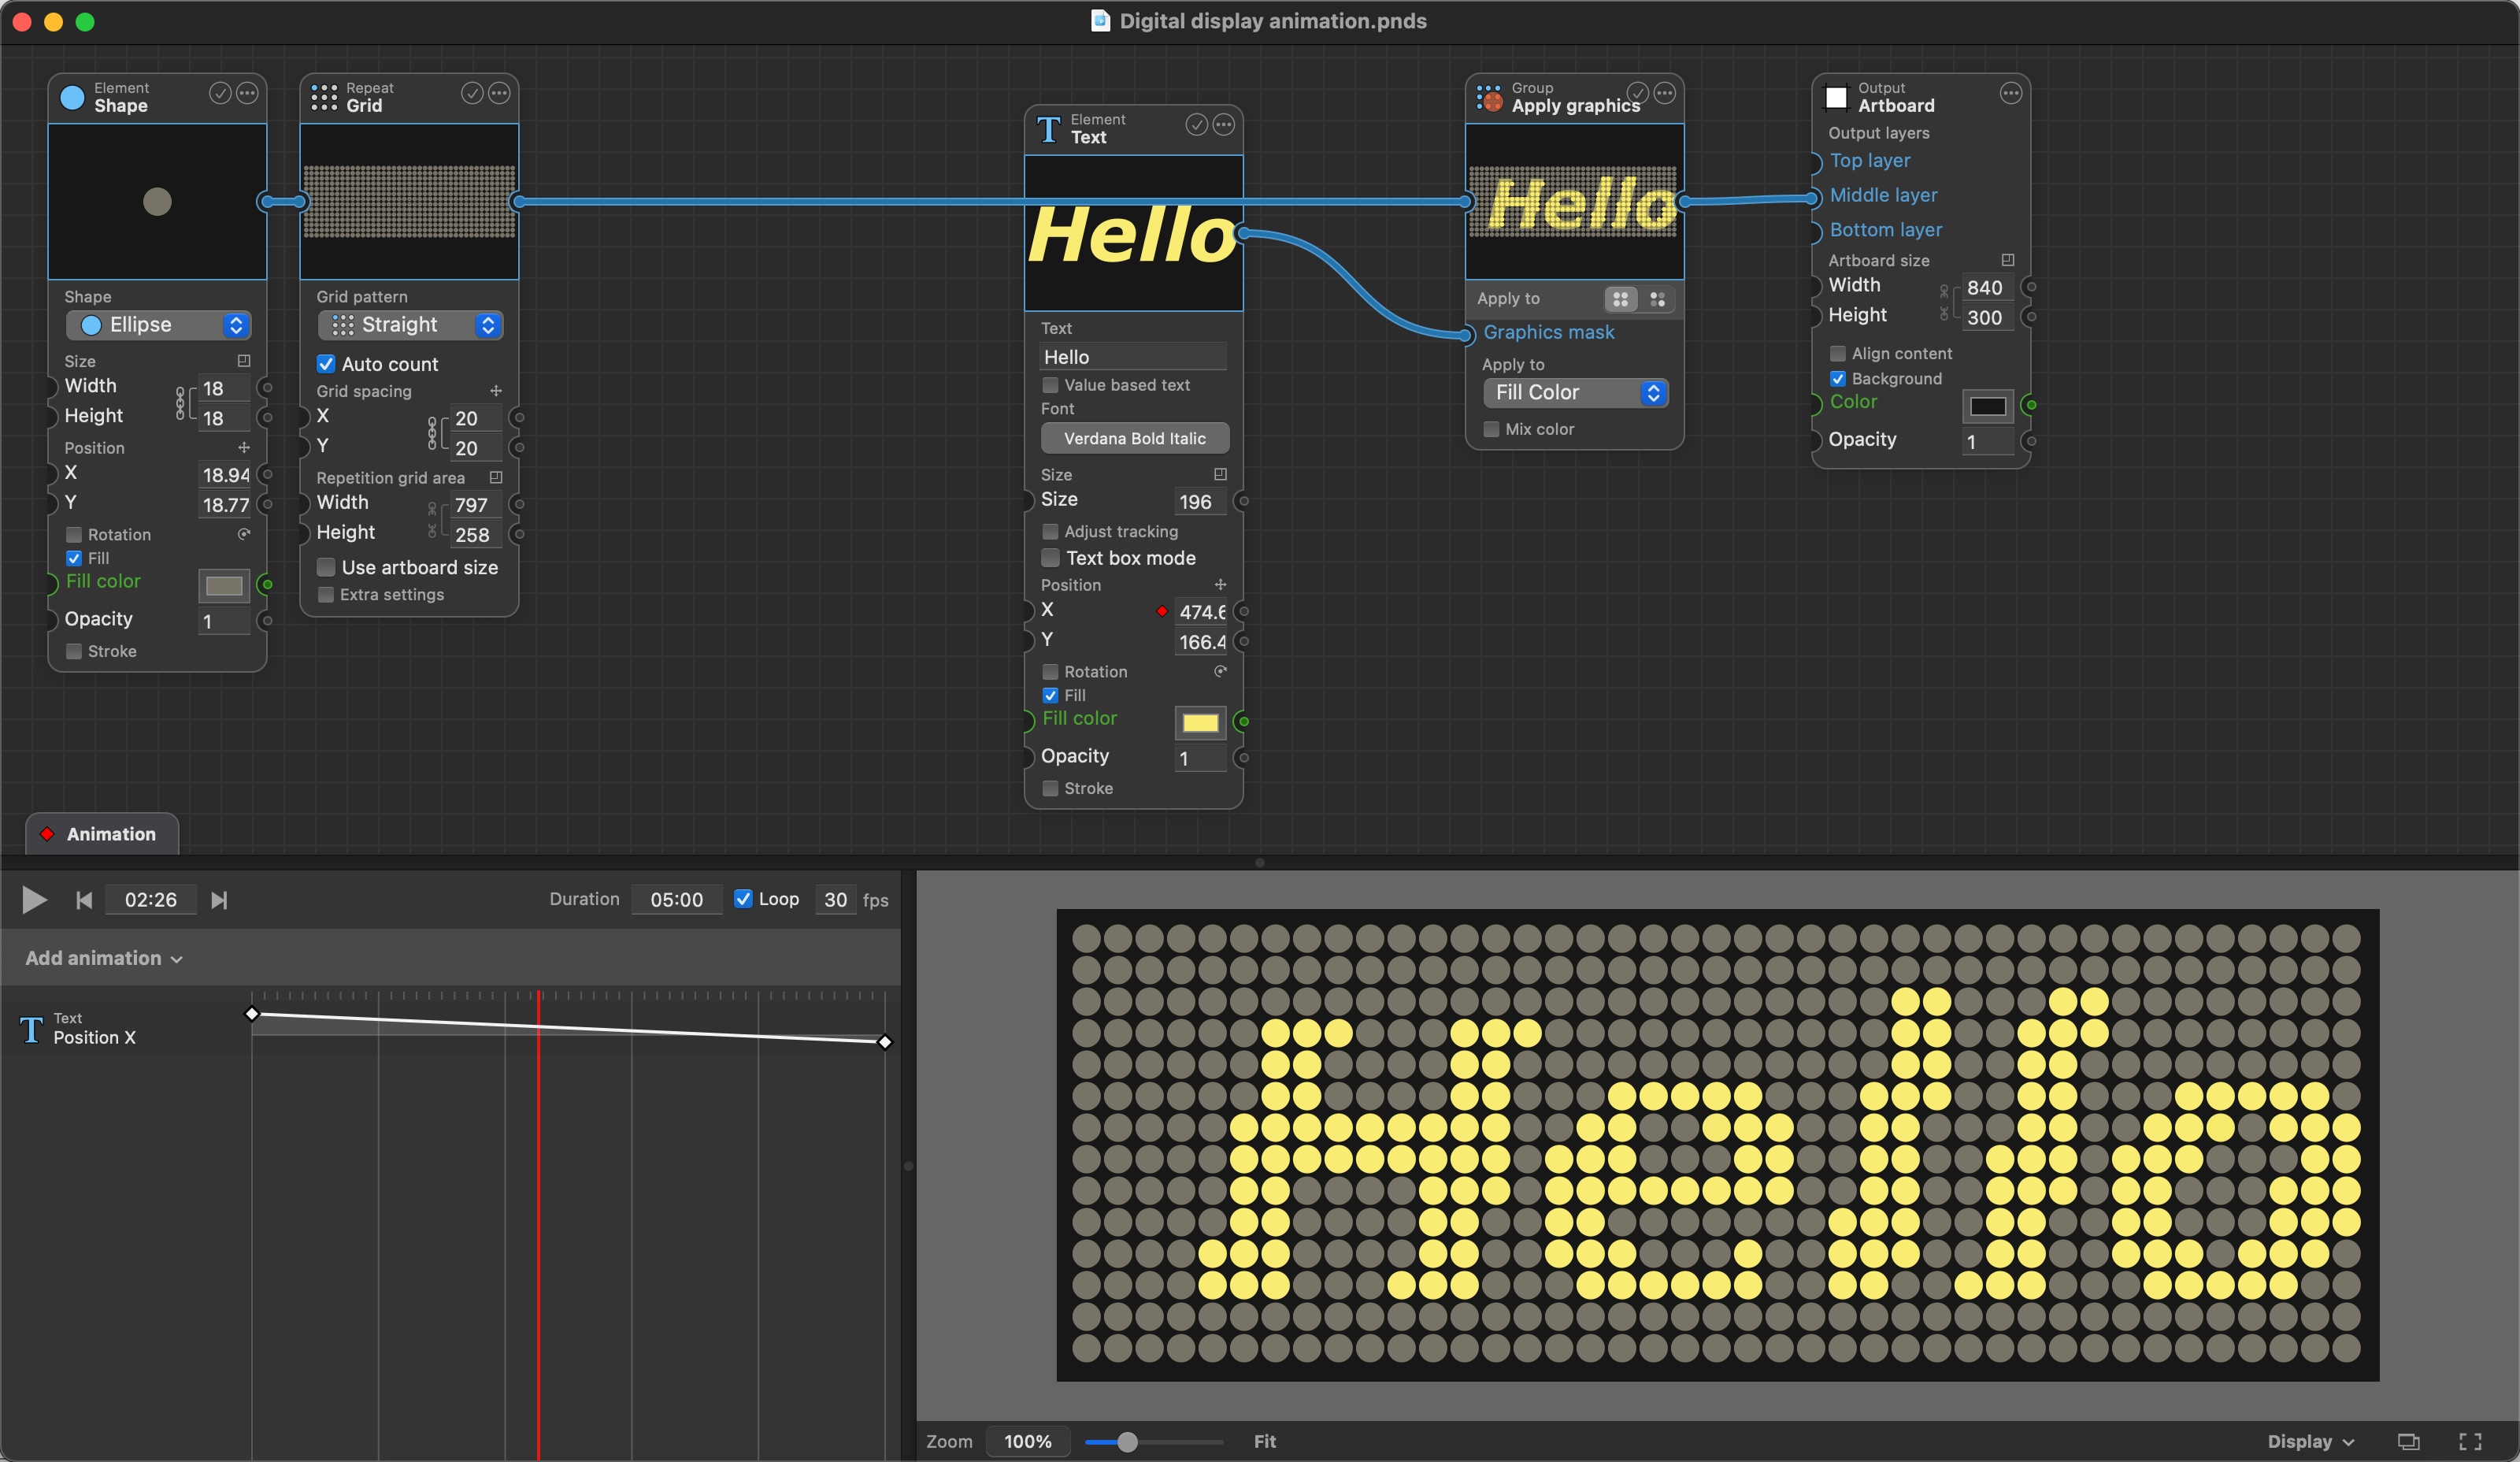
Task: Open the Verdana Bold Italic font picker
Action: point(1134,438)
